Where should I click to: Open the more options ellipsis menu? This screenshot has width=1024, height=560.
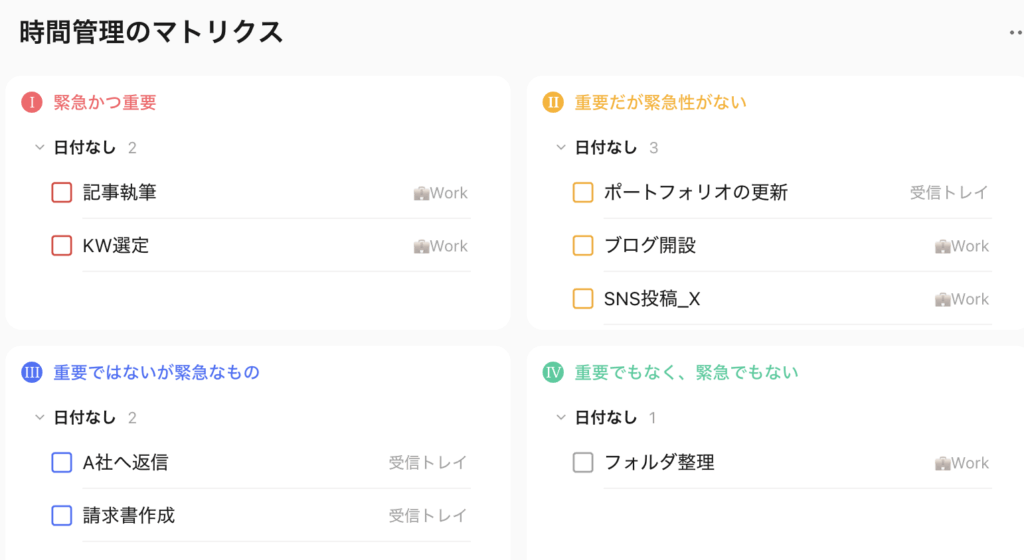point(1016,32)
